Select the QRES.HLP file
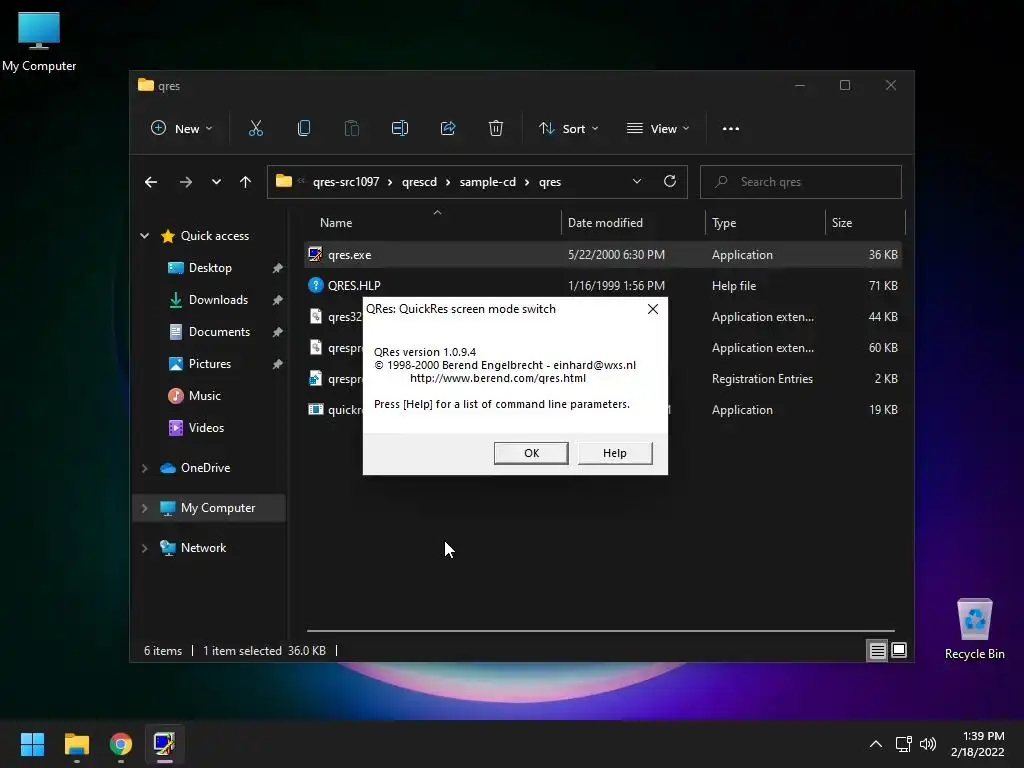The height and width of the screenshot is (768, 1024). click(x=603, y=285)
